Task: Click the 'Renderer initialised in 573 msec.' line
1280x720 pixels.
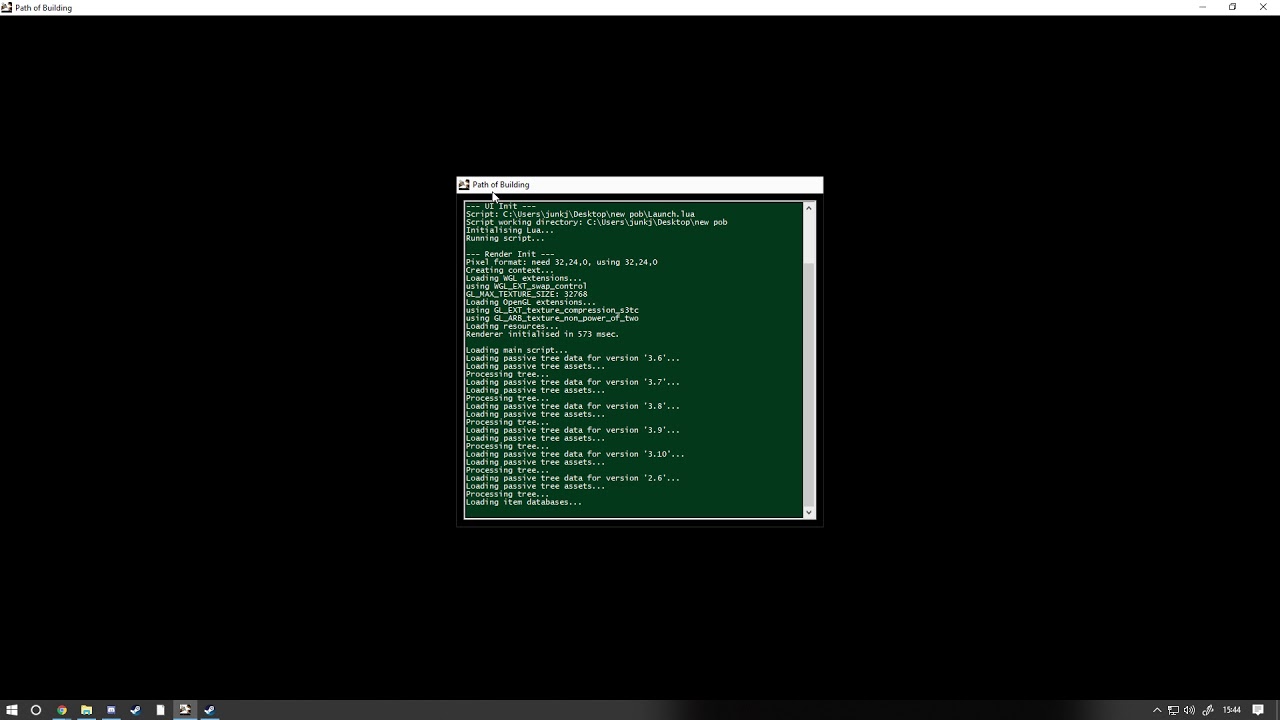Action: (542, 334)
